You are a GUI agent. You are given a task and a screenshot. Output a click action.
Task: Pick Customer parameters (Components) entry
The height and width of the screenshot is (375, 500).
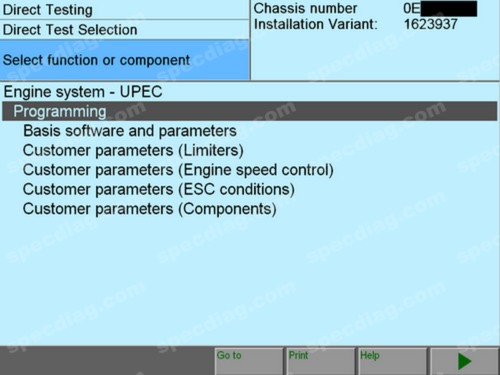[150, 209]
